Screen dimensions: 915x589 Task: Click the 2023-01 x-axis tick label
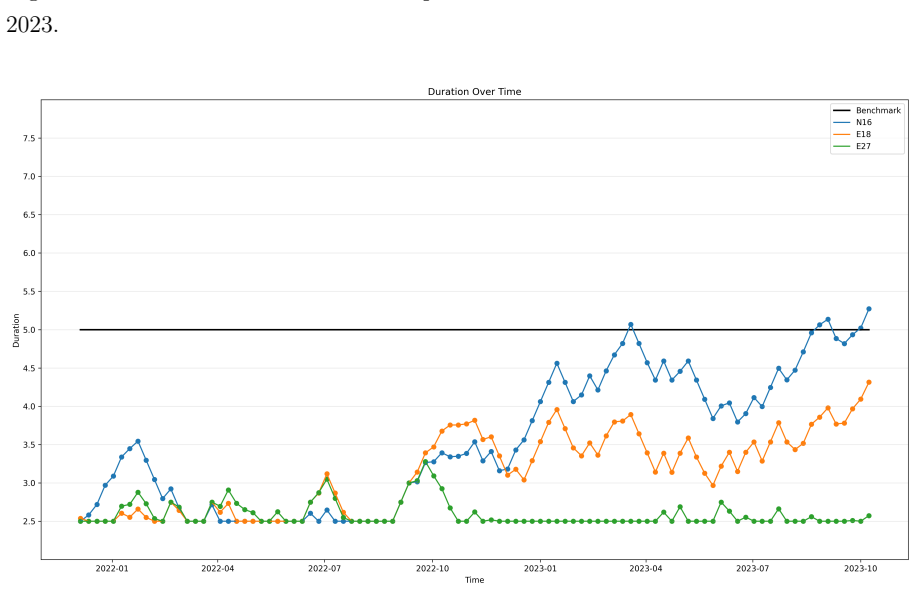540,568
